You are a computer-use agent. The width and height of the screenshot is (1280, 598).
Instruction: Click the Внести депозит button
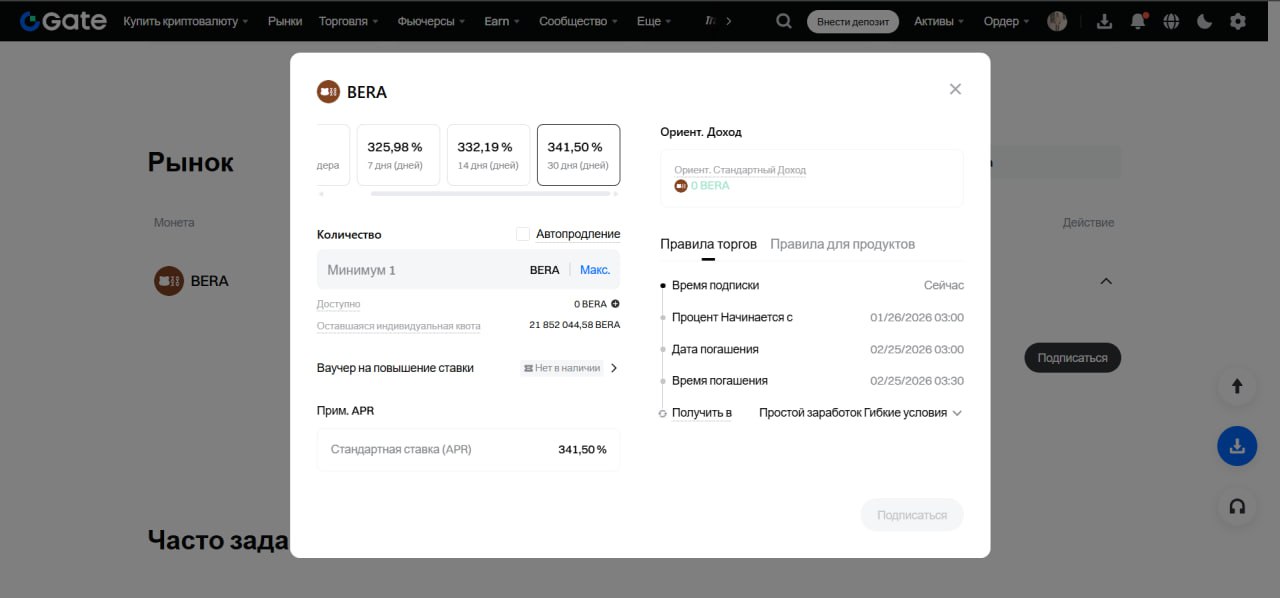852,19
